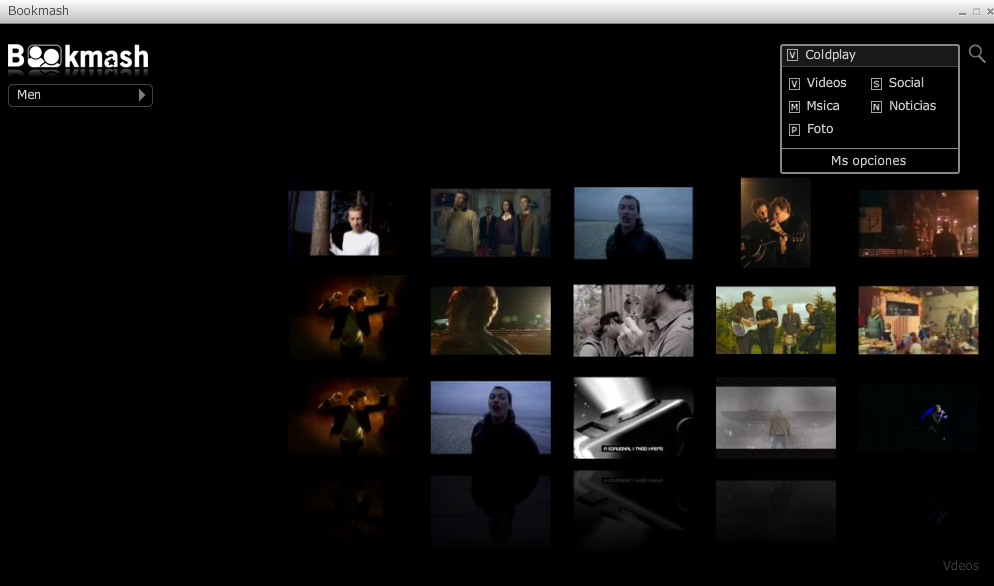Open the guitarist video thumbnail in the top row
The width and height of the screenshot is (994, 586).
click(775, 222)
